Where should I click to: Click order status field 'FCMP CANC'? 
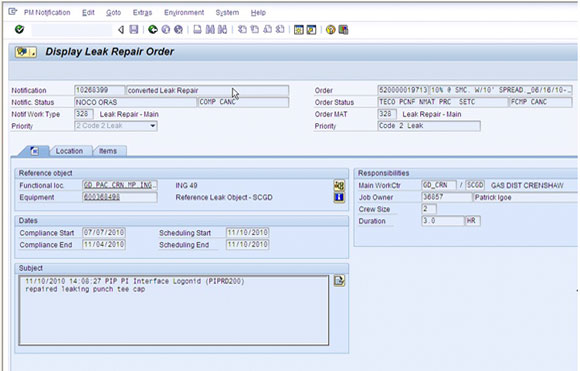541,102
